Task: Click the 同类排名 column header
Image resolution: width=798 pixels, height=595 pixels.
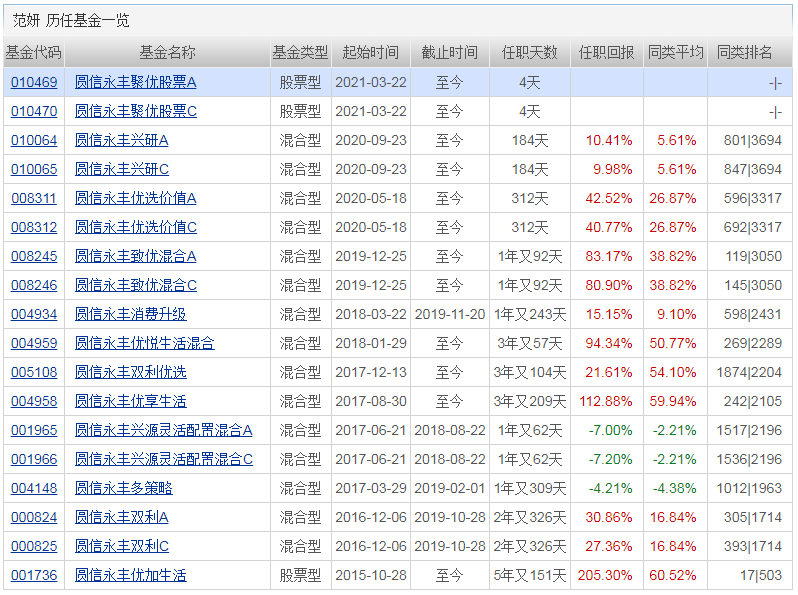Action: pyautogui.click(x=745, y=52)
